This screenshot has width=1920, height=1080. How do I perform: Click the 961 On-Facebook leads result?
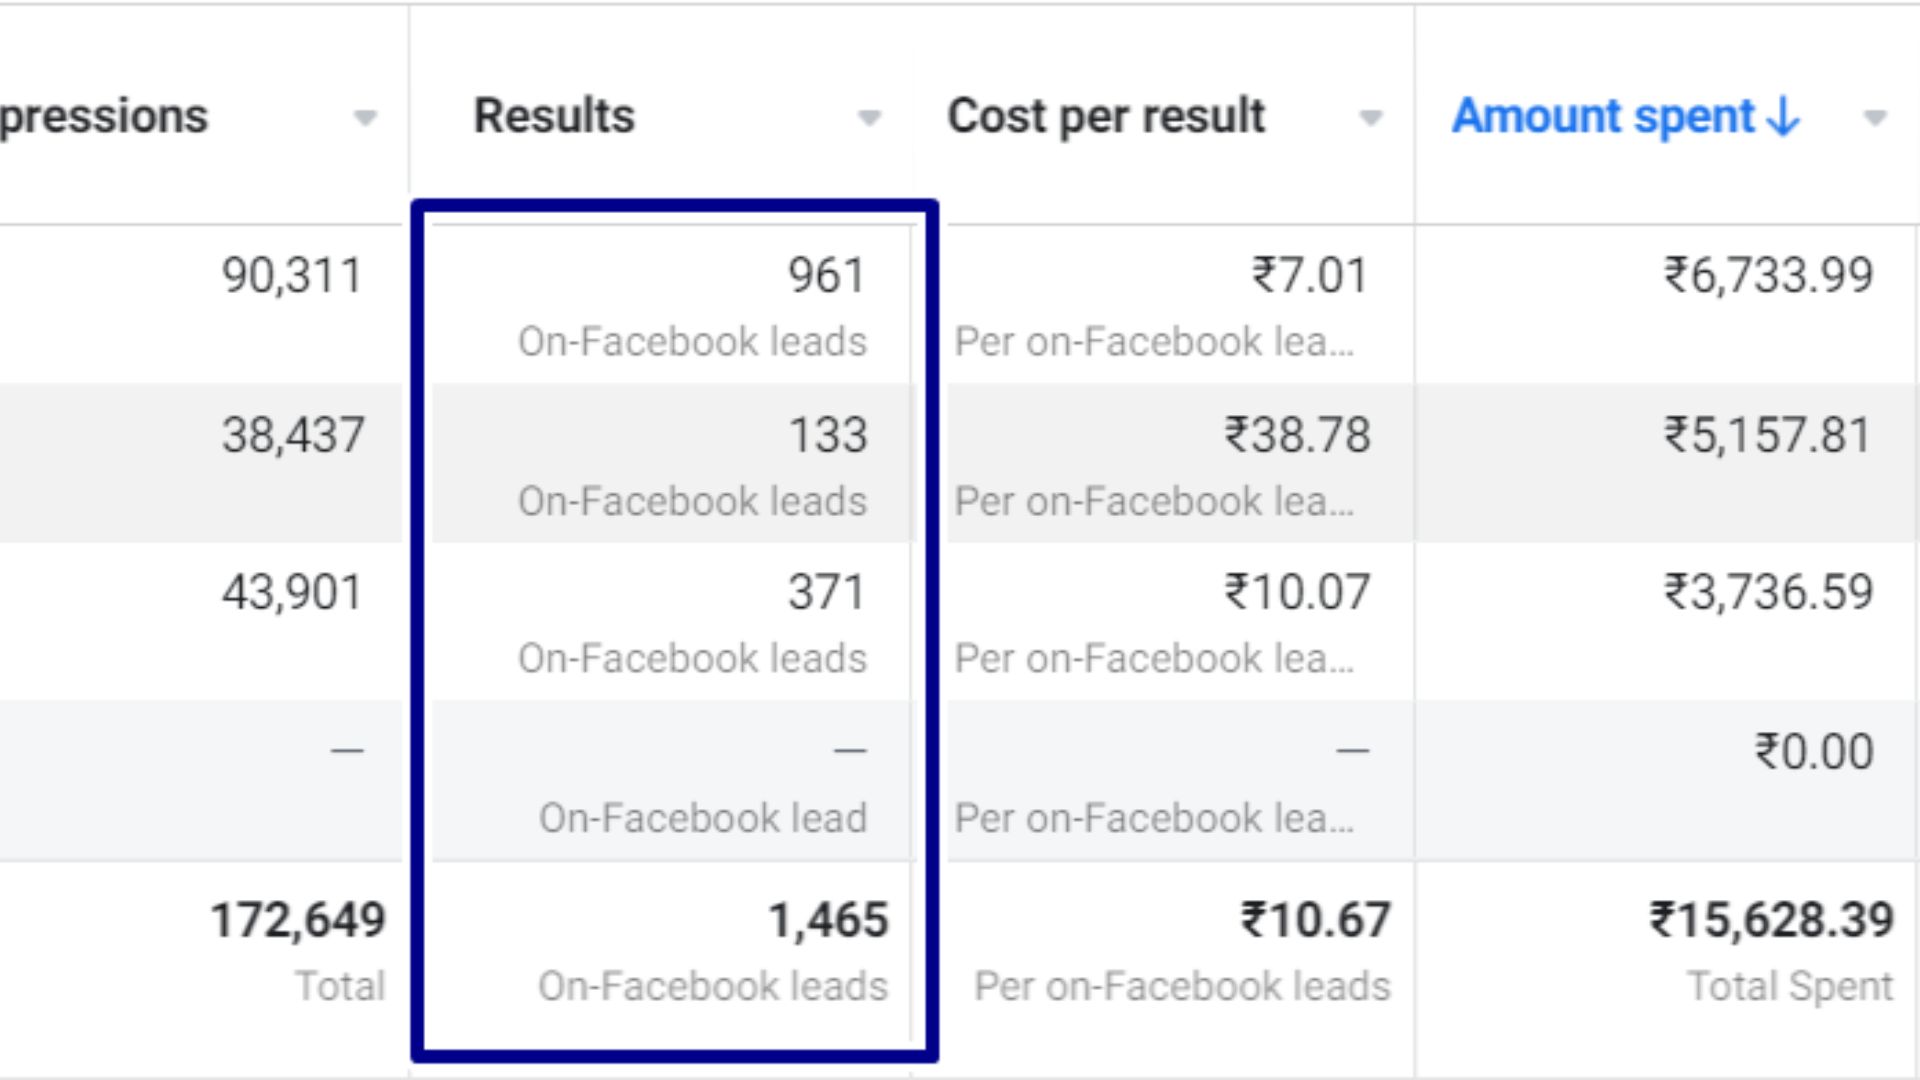click(826, 276)
